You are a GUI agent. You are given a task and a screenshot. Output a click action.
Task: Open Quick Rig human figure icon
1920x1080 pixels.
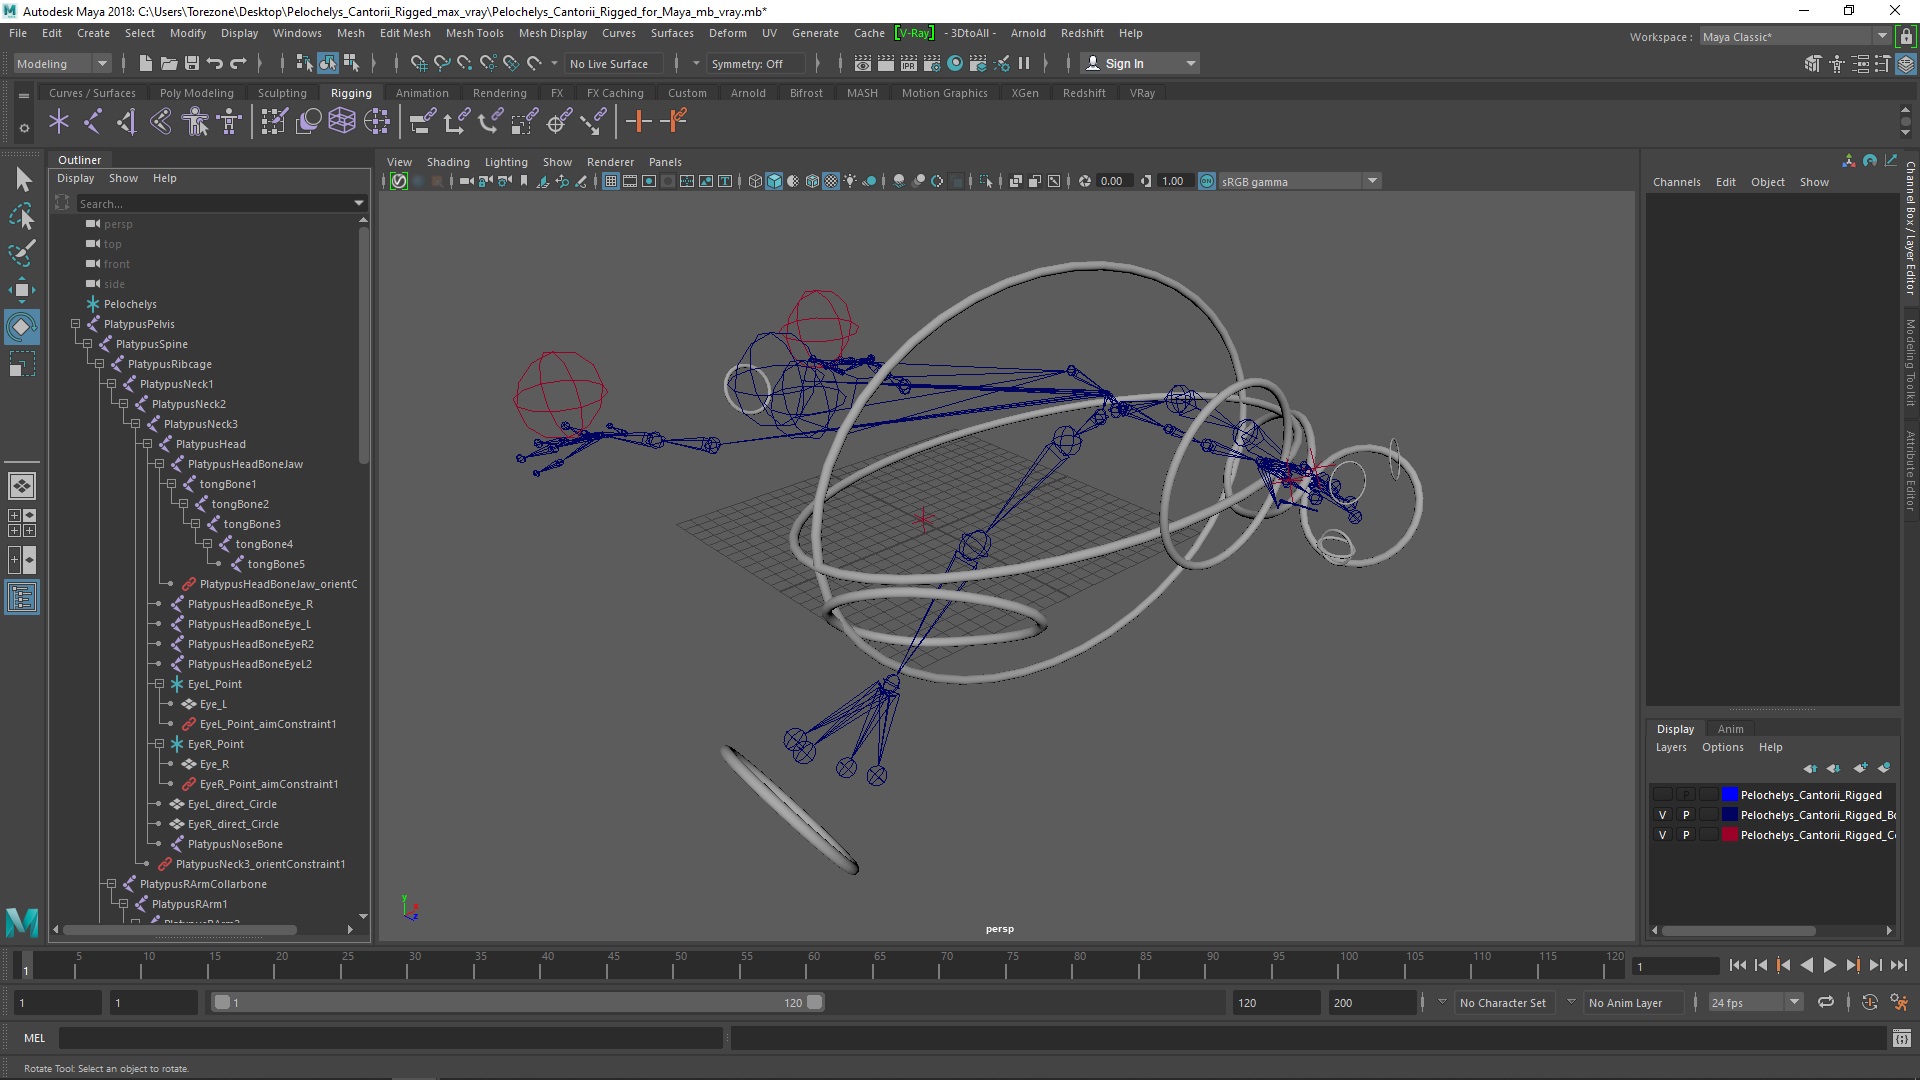[x=195, y=122]
